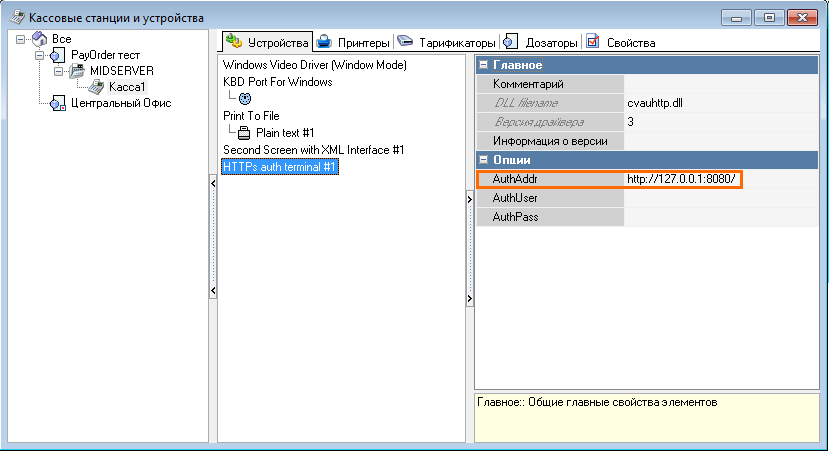This screenshot has width=829, height=451.
Task: Click the PayOrder тест node icon
Action: point(58,55)
